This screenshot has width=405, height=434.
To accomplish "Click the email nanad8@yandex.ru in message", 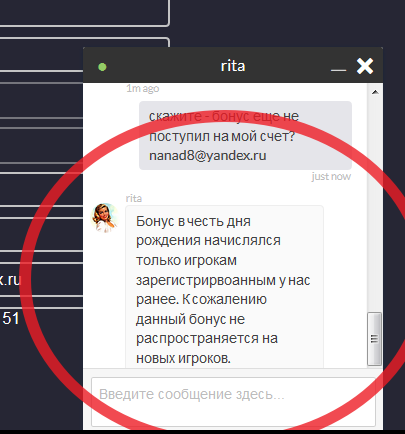I will 207,156.
